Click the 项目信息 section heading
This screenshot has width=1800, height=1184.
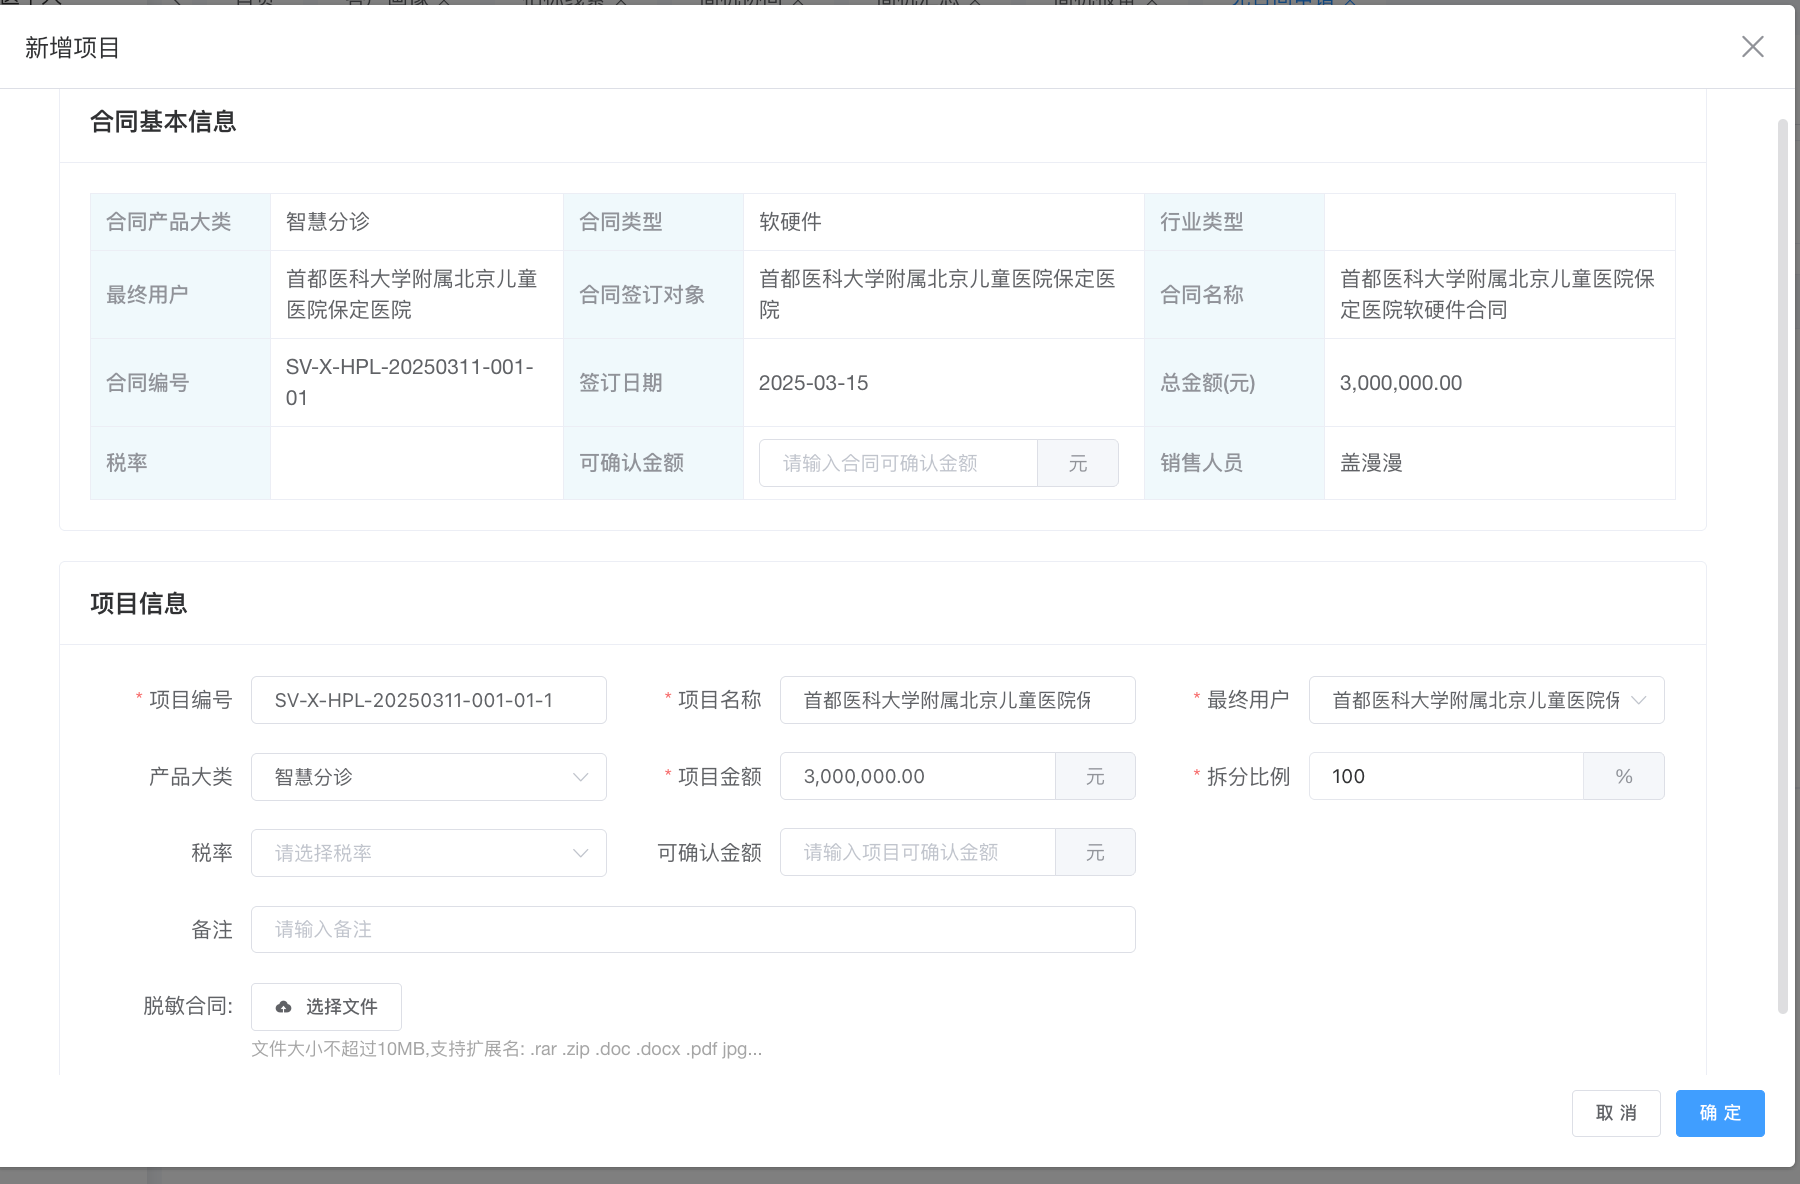pyautogui.click(x=139, y=604)
